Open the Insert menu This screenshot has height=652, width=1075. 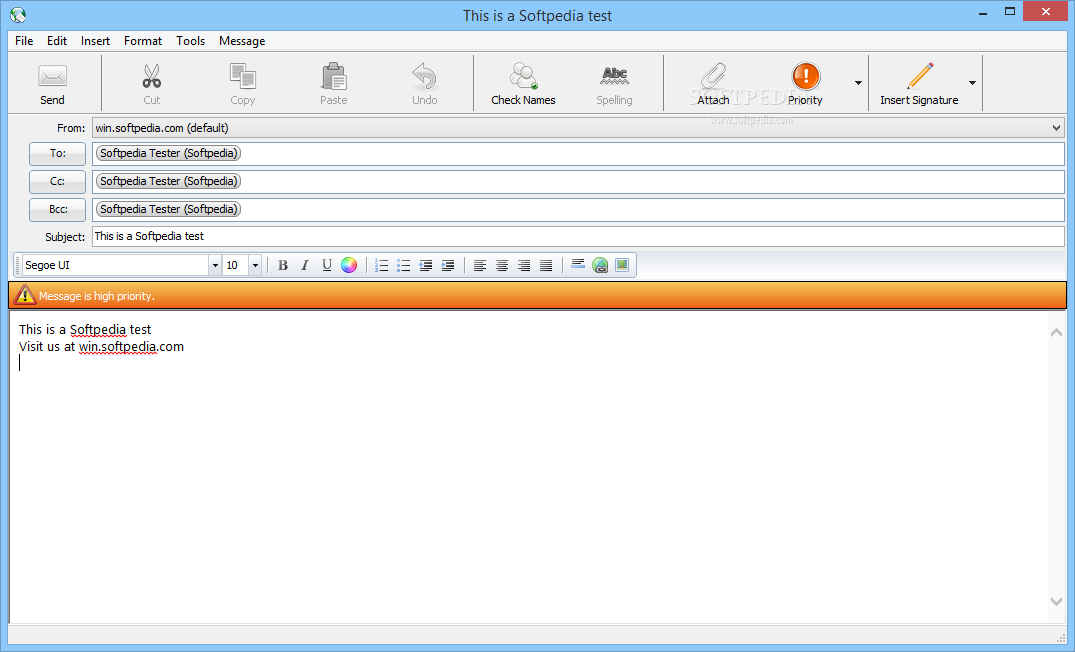(95, 41)
